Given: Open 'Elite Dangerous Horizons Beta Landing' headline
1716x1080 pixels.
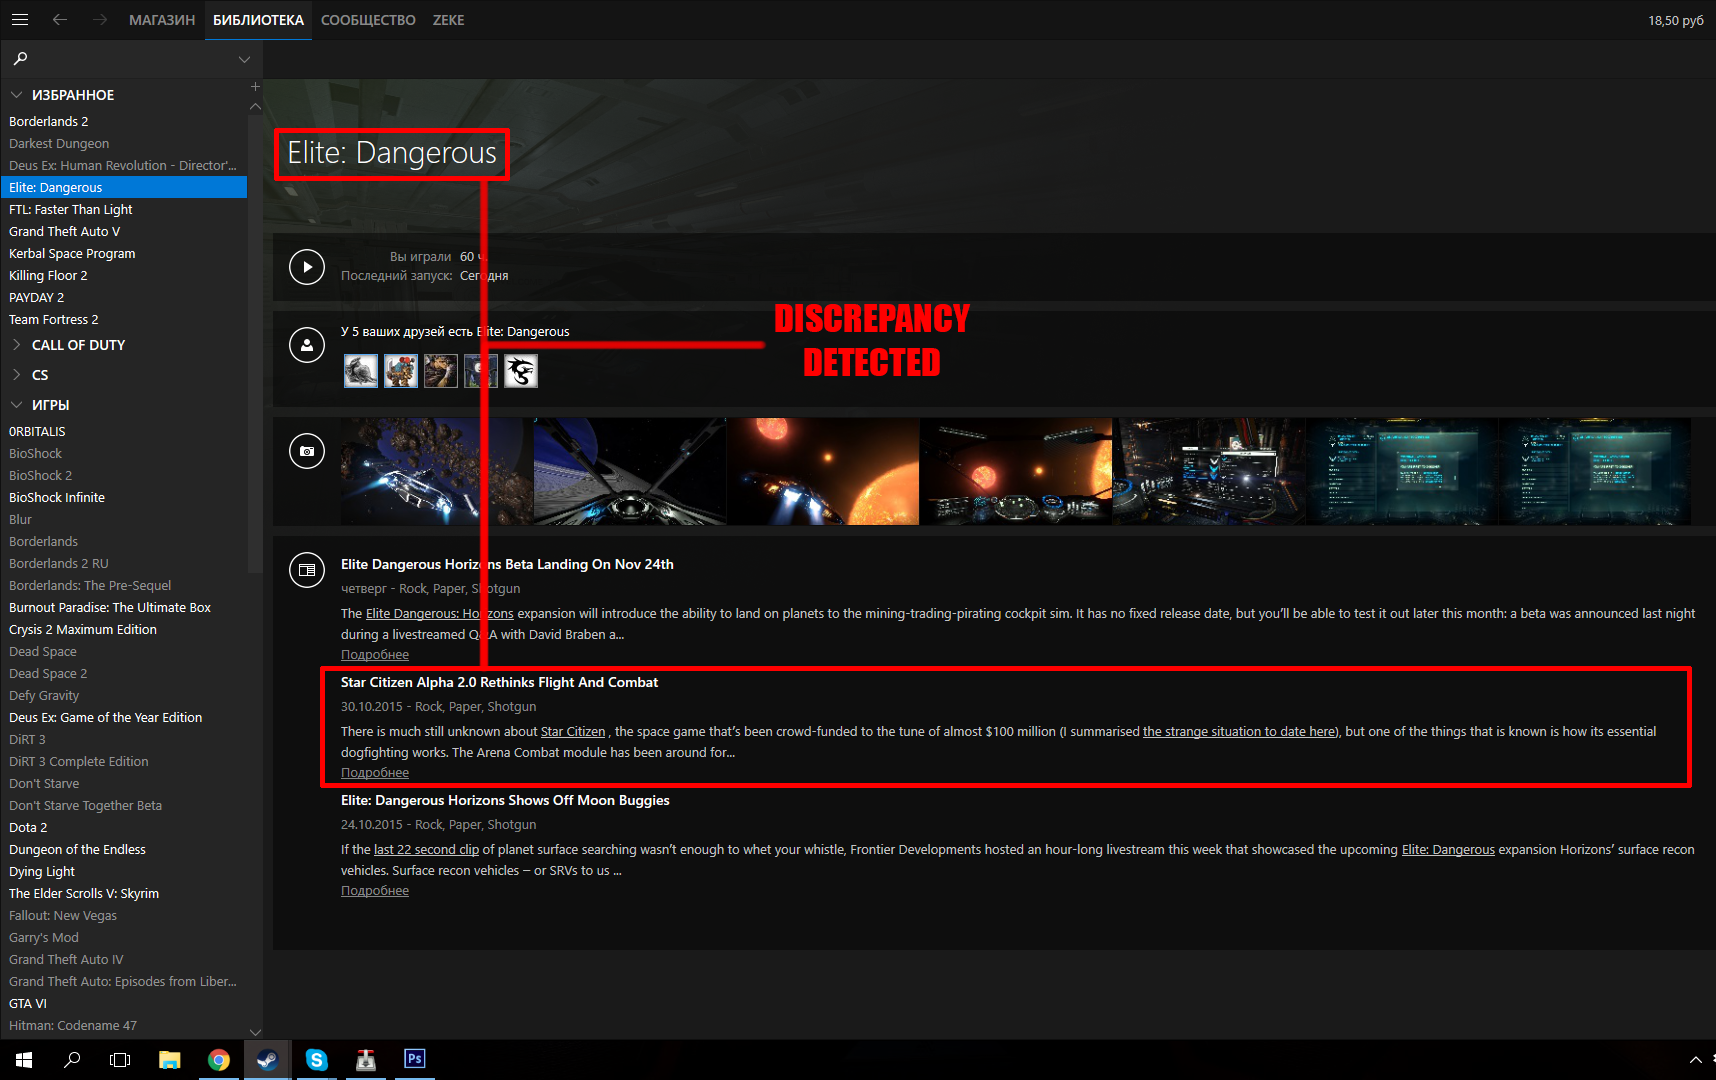Looking at the screenshot, I should pos(507,564).
